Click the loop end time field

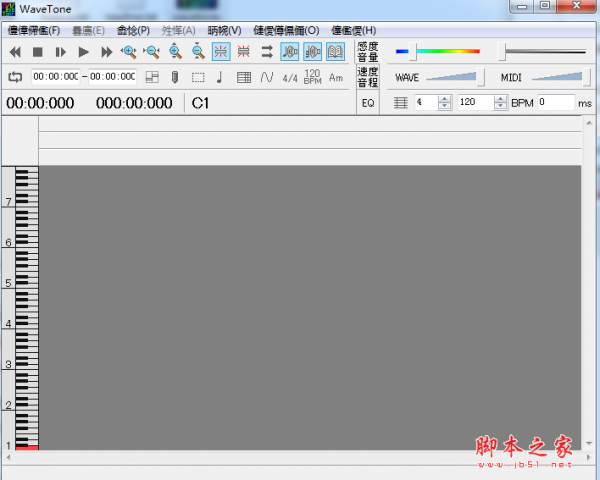[x=112, y=77]
